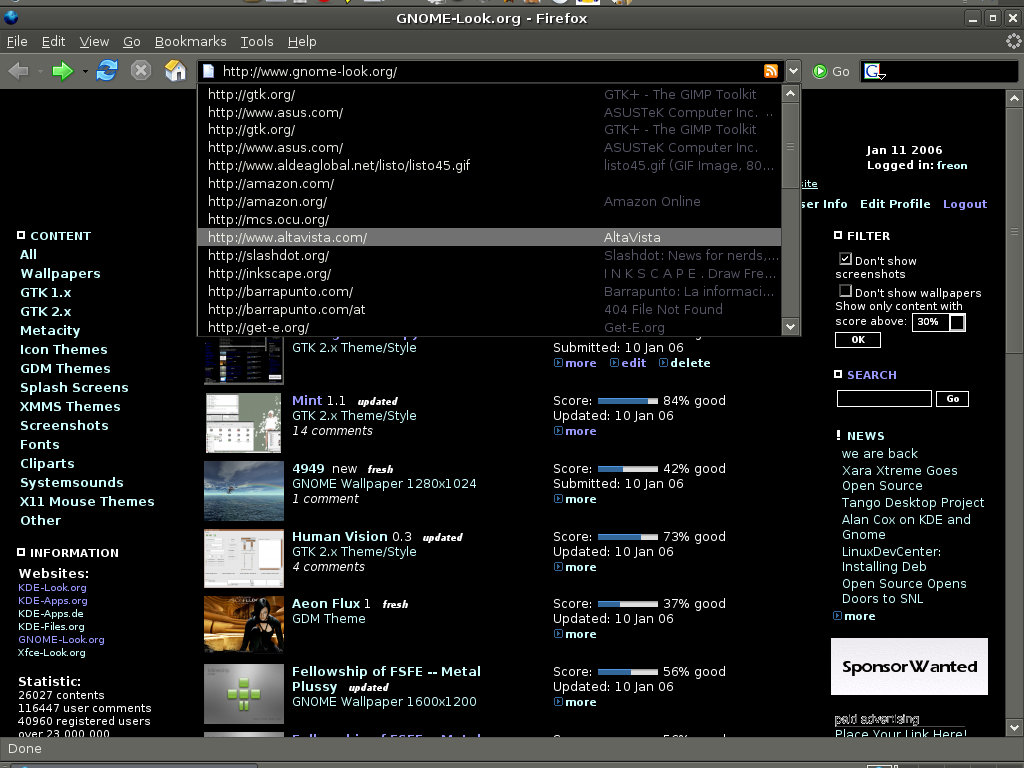Click the window menu globe icon in title bar
The image size is (1024, 768).
point(10,18)
